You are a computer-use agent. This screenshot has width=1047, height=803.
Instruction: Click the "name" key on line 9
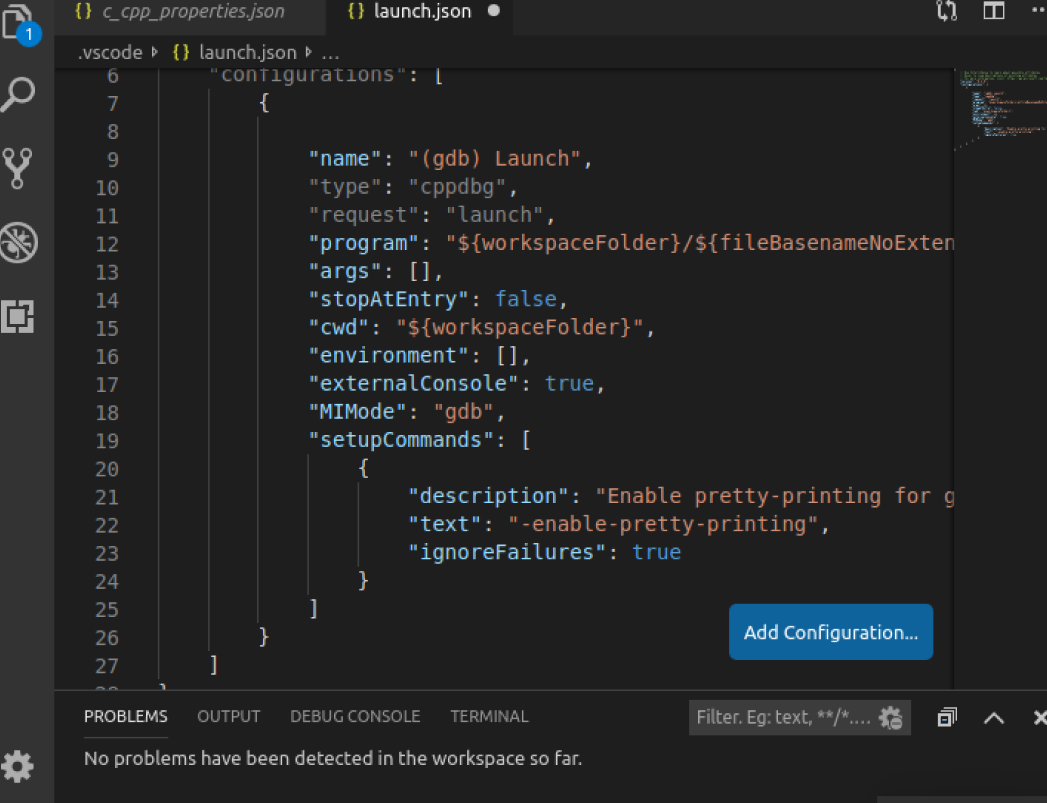pyautogui.click(x=345, y=159)
